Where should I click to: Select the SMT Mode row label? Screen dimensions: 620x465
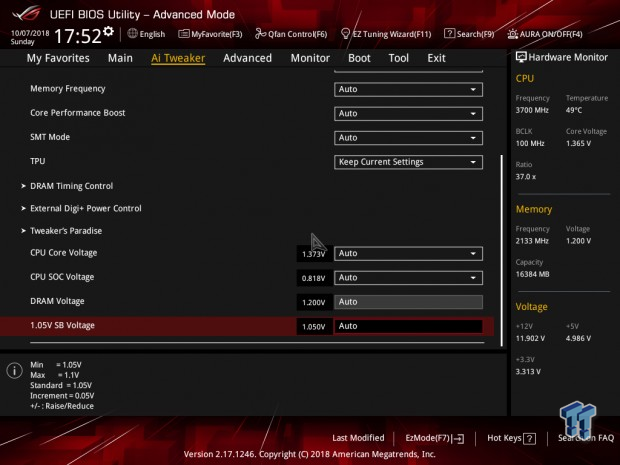click(x=50, y=137)
